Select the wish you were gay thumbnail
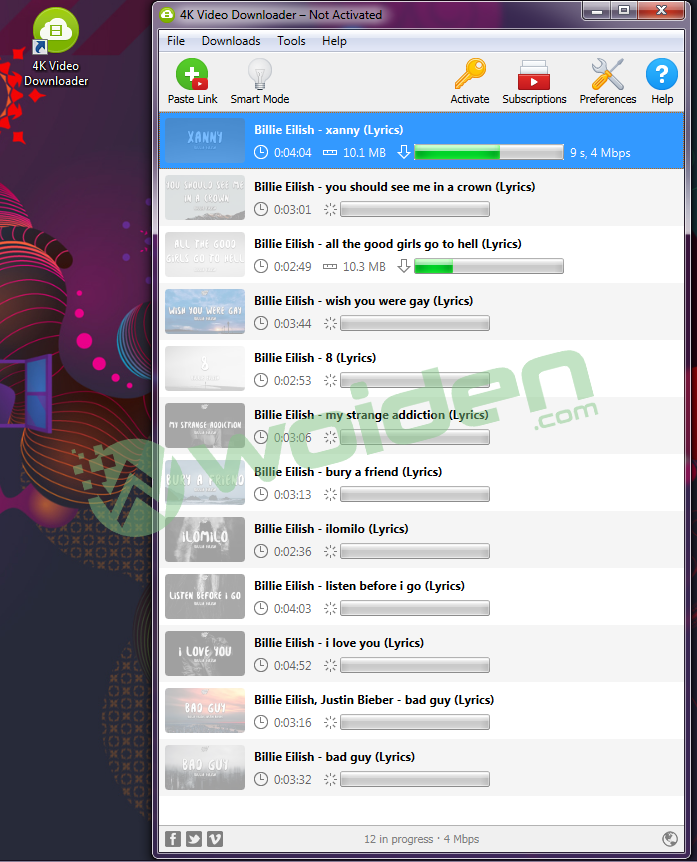This screenshot has width=697, height=862. coord(205,312)
